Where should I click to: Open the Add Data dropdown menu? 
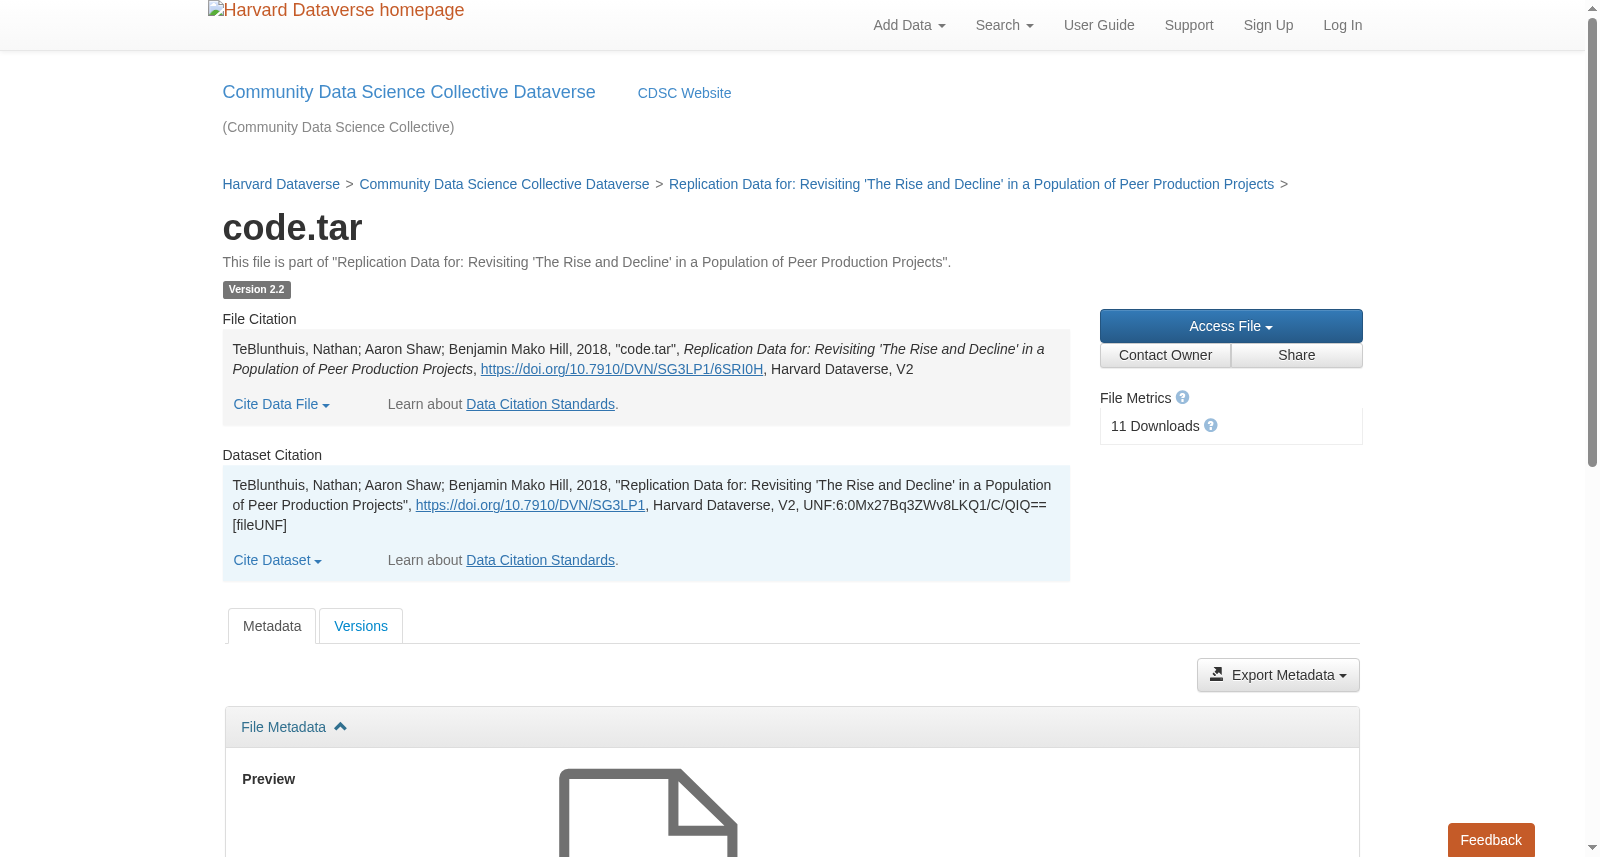click(909, 25)
